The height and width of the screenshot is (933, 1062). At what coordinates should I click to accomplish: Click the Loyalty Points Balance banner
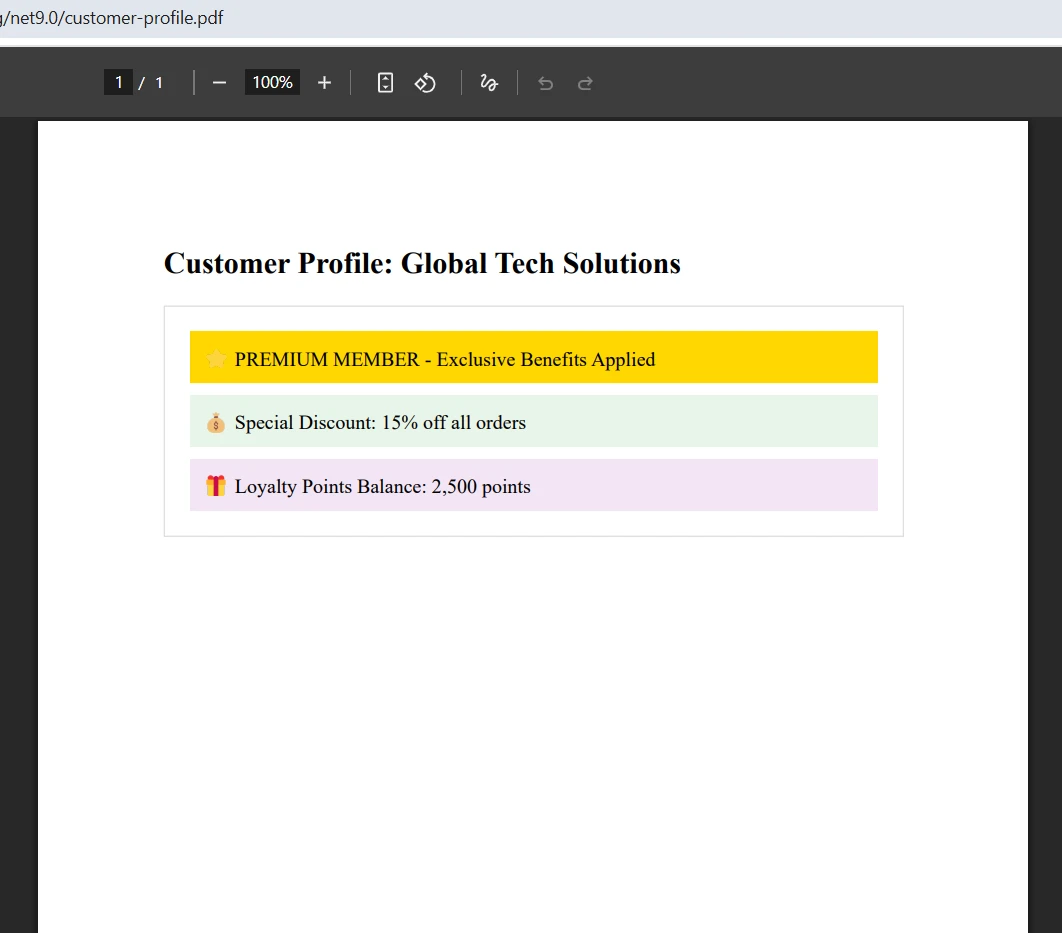pyautogui.click(x=533, y=485)
